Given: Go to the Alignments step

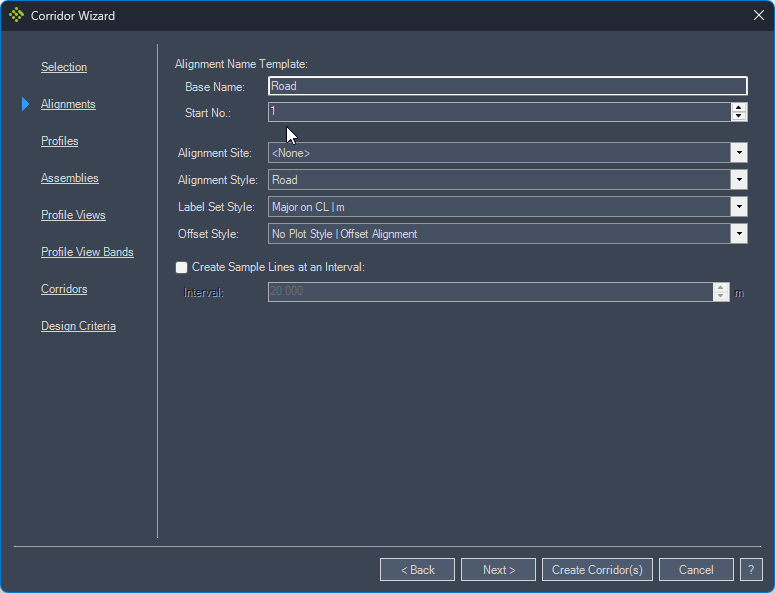Looking at the screenshot, I should (68, 104).
